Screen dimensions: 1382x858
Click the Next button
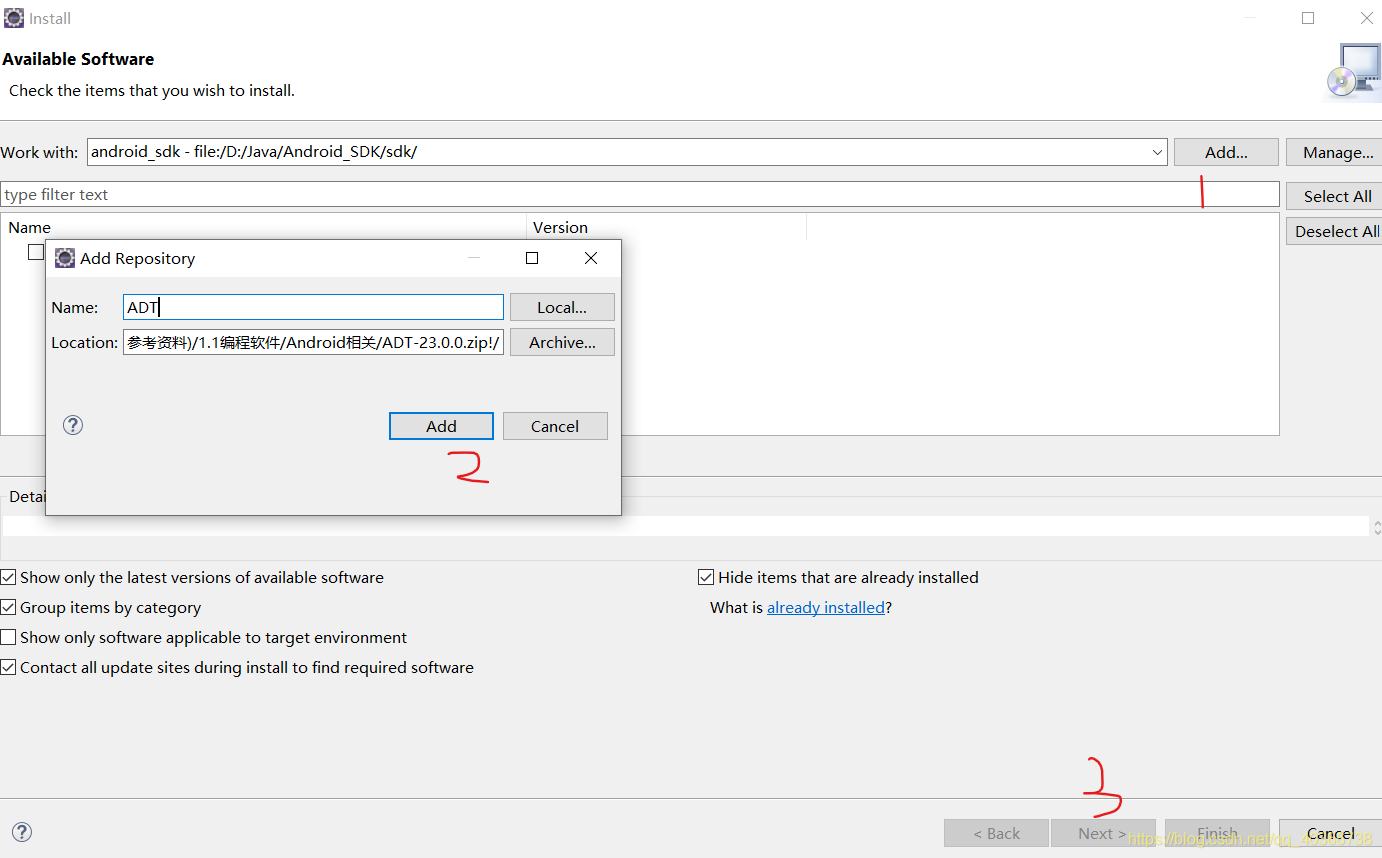[x=1103, y=833]
